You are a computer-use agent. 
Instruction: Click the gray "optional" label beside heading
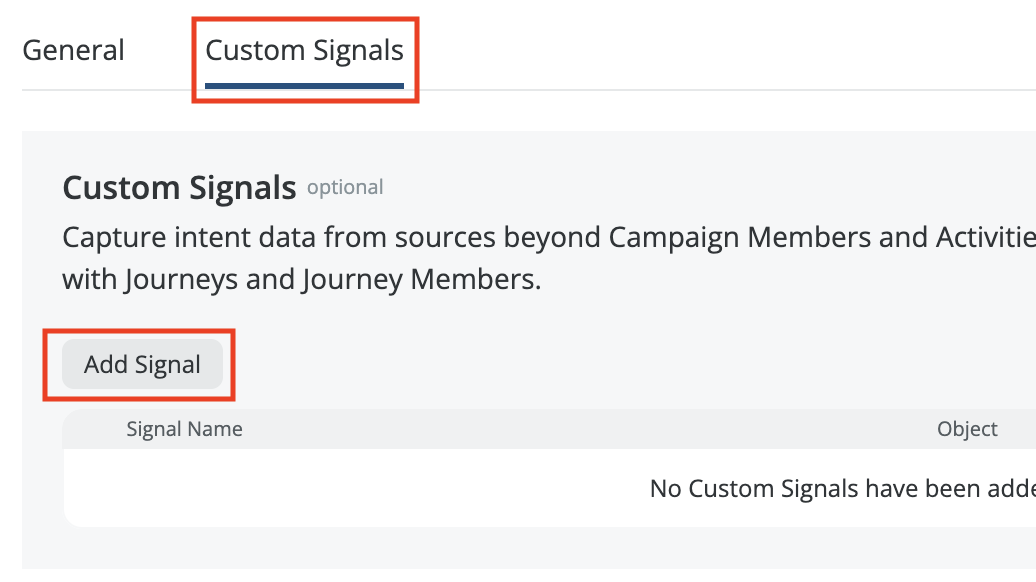point(345,187)
